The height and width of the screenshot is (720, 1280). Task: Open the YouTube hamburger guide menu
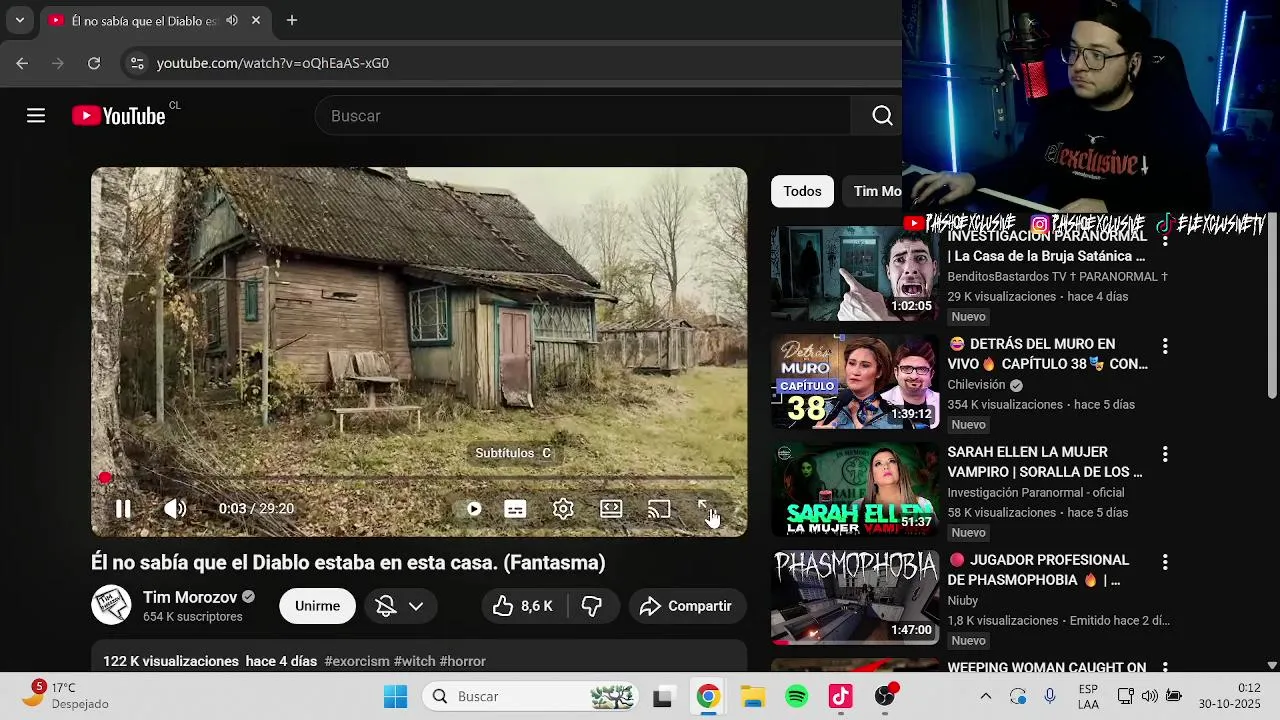coord(36,116)
